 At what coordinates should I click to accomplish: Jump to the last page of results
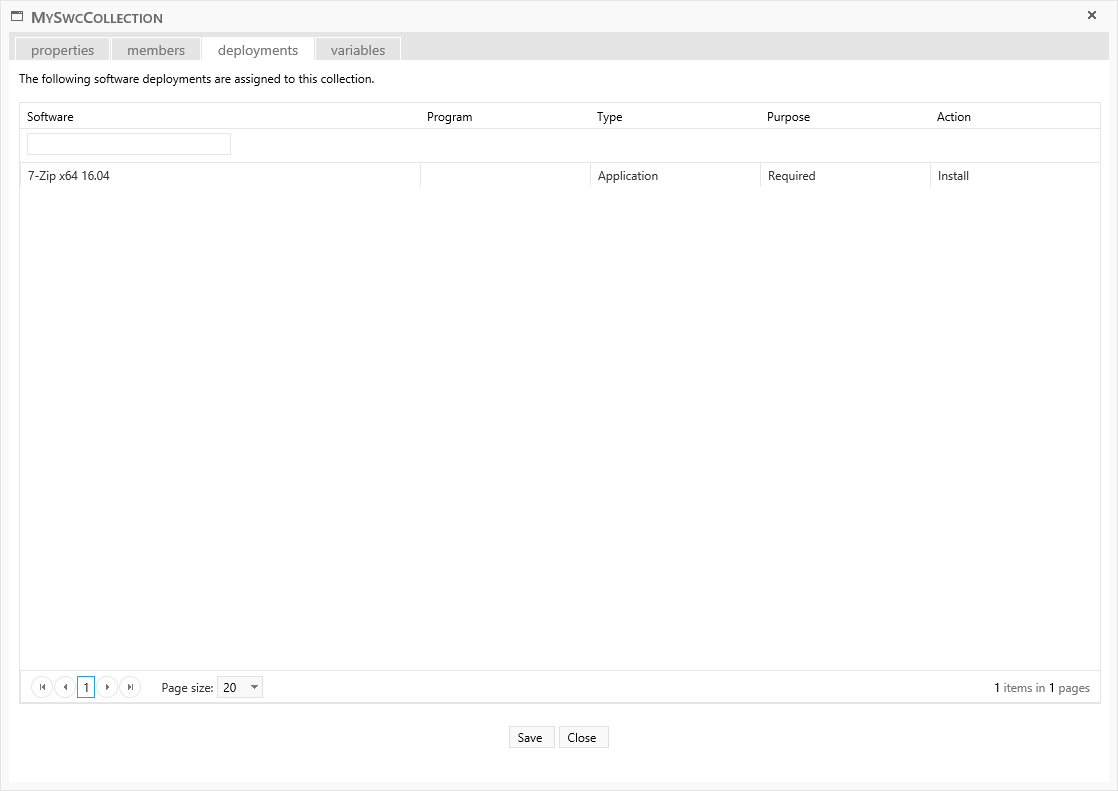(130, 687)
